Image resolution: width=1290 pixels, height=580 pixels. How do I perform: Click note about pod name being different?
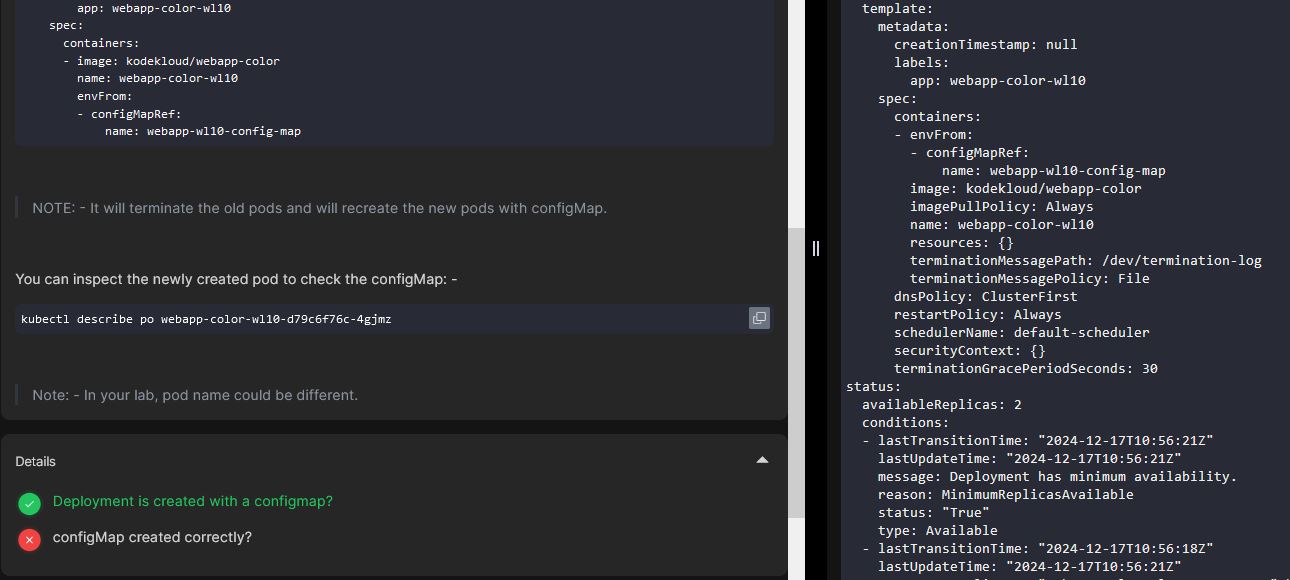194,395
